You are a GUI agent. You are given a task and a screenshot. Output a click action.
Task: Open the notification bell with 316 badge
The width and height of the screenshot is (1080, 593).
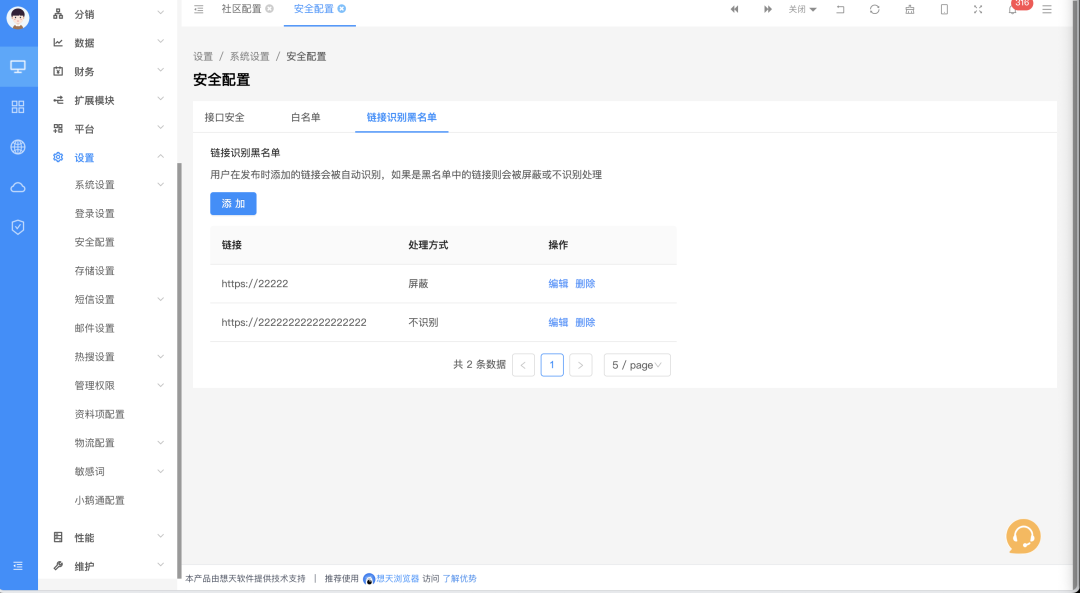[1012, 9]
